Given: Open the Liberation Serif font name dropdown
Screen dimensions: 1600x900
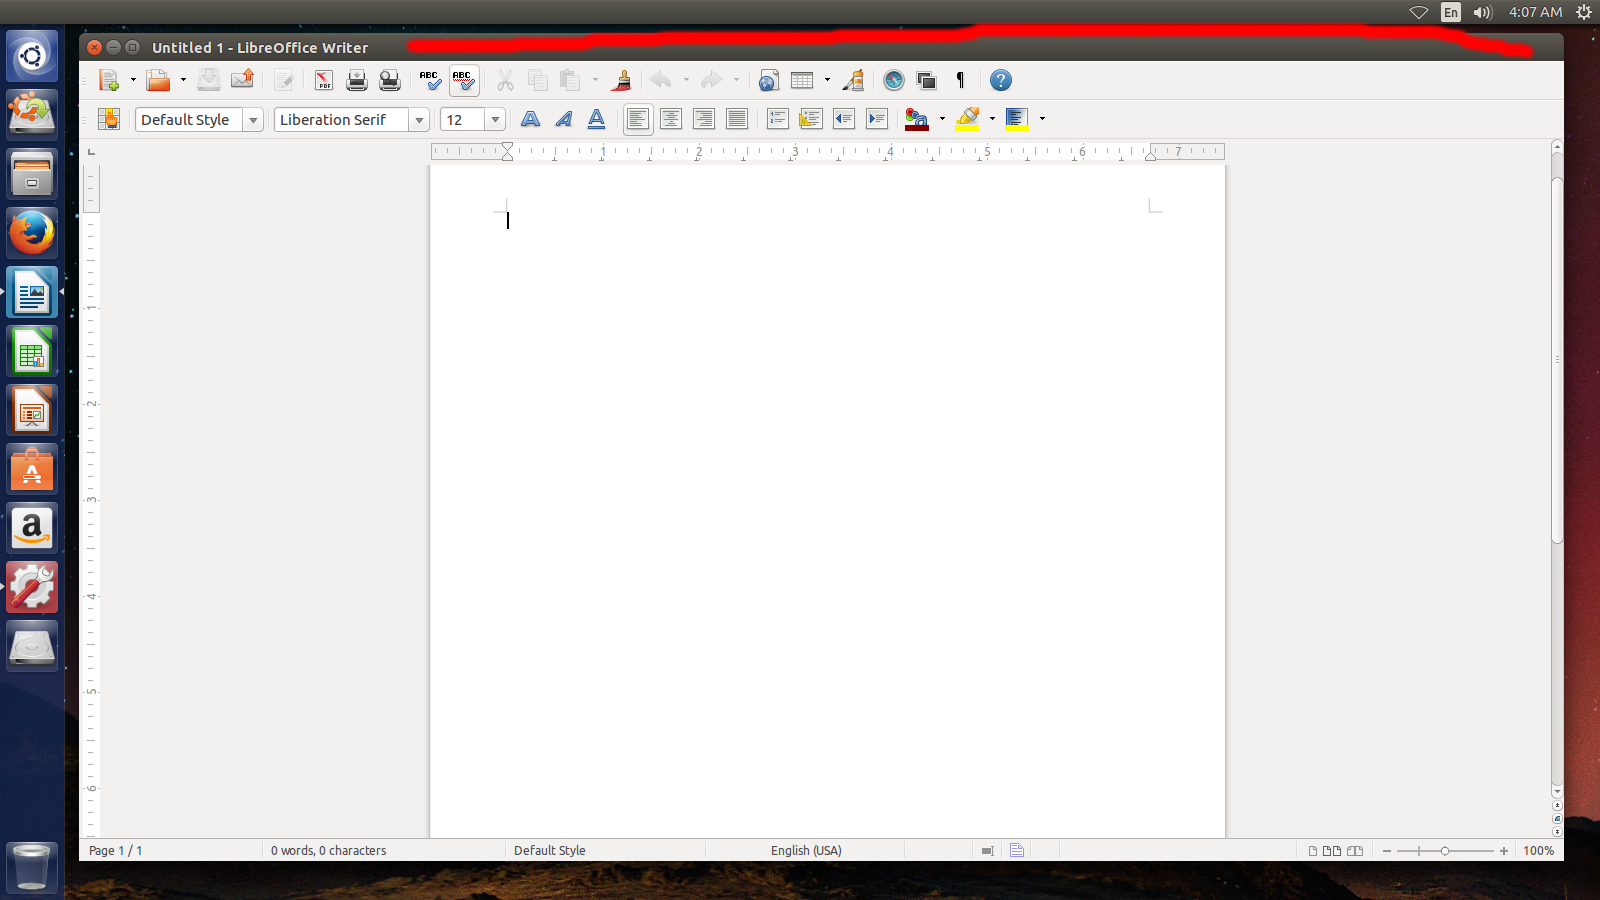Looking at the screenshot, I should click(419, 120).
